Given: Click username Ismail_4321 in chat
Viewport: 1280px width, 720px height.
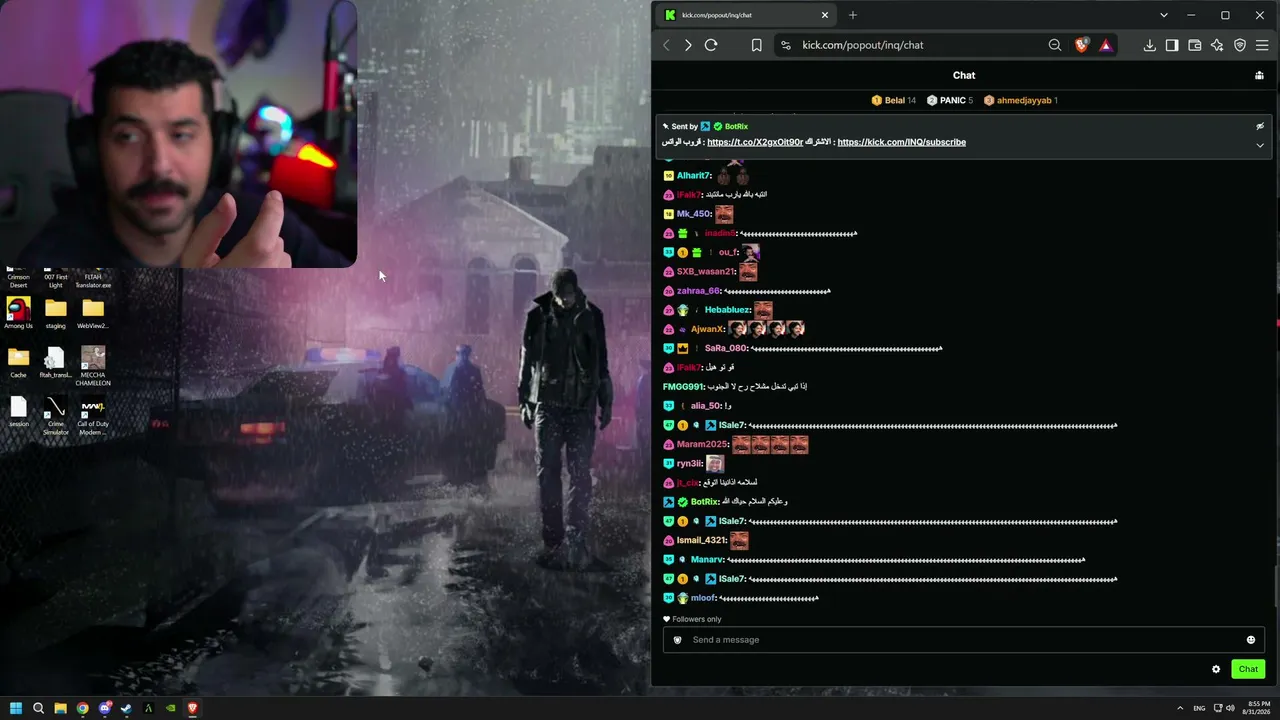Looking at the screenshot, I should (x=701, y=541).
